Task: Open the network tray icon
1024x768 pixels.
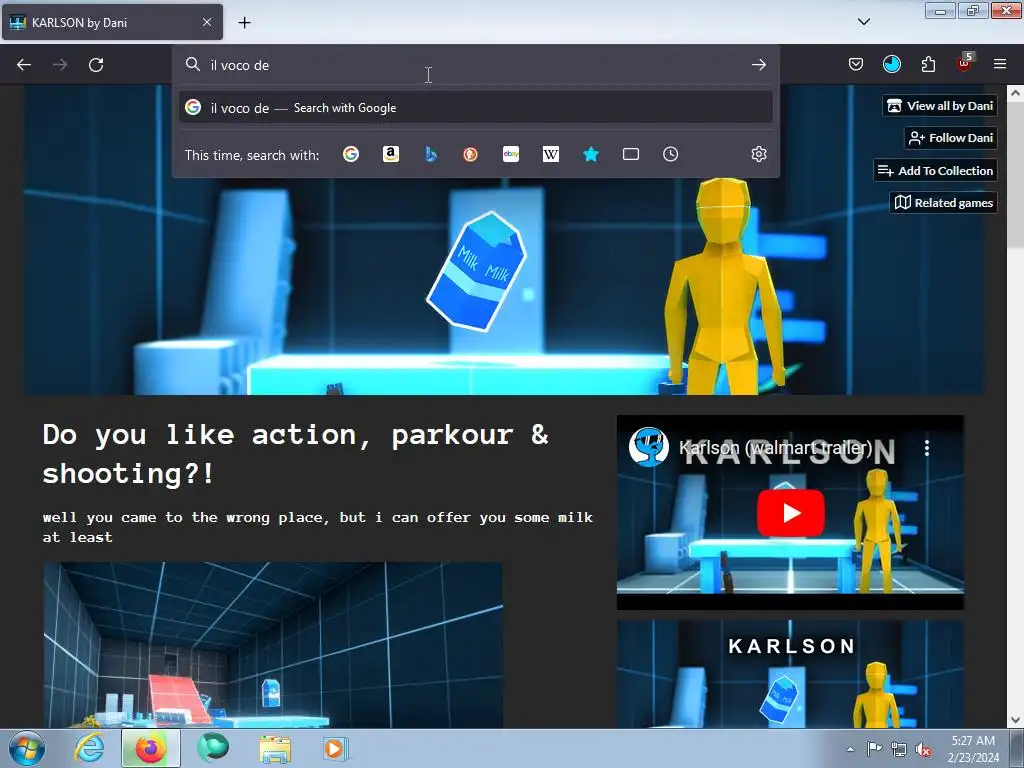Action: click(899, 749)
